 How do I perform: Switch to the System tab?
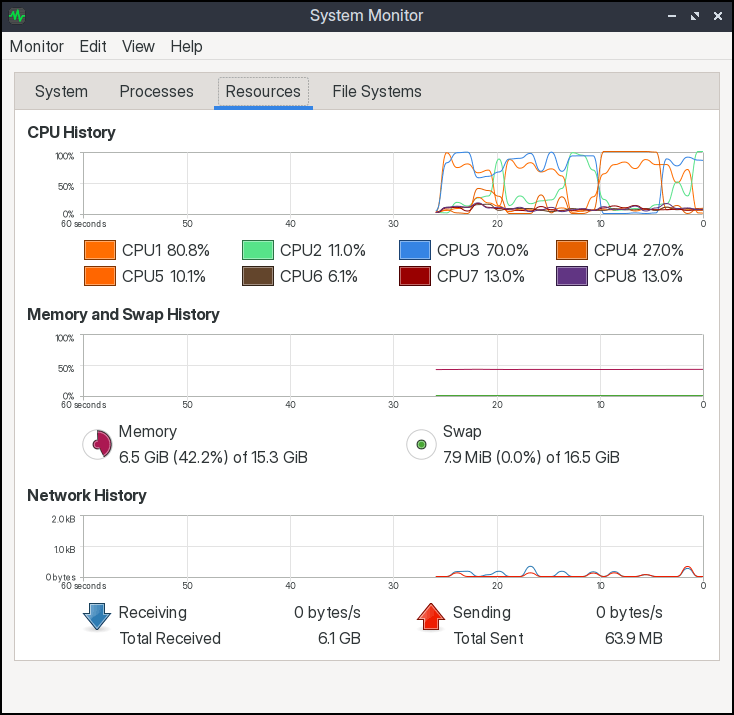[x=61, y=91]
